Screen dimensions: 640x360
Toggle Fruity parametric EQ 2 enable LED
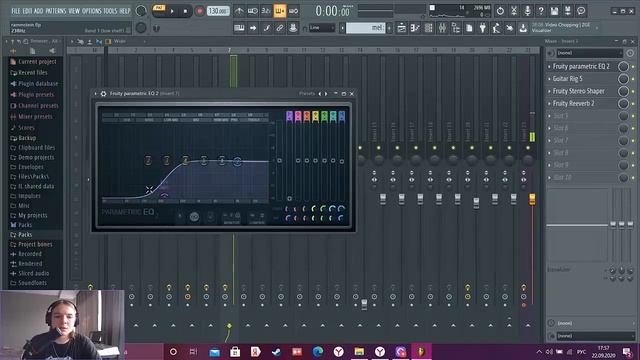pyautogui.click(x=633, y=67)
